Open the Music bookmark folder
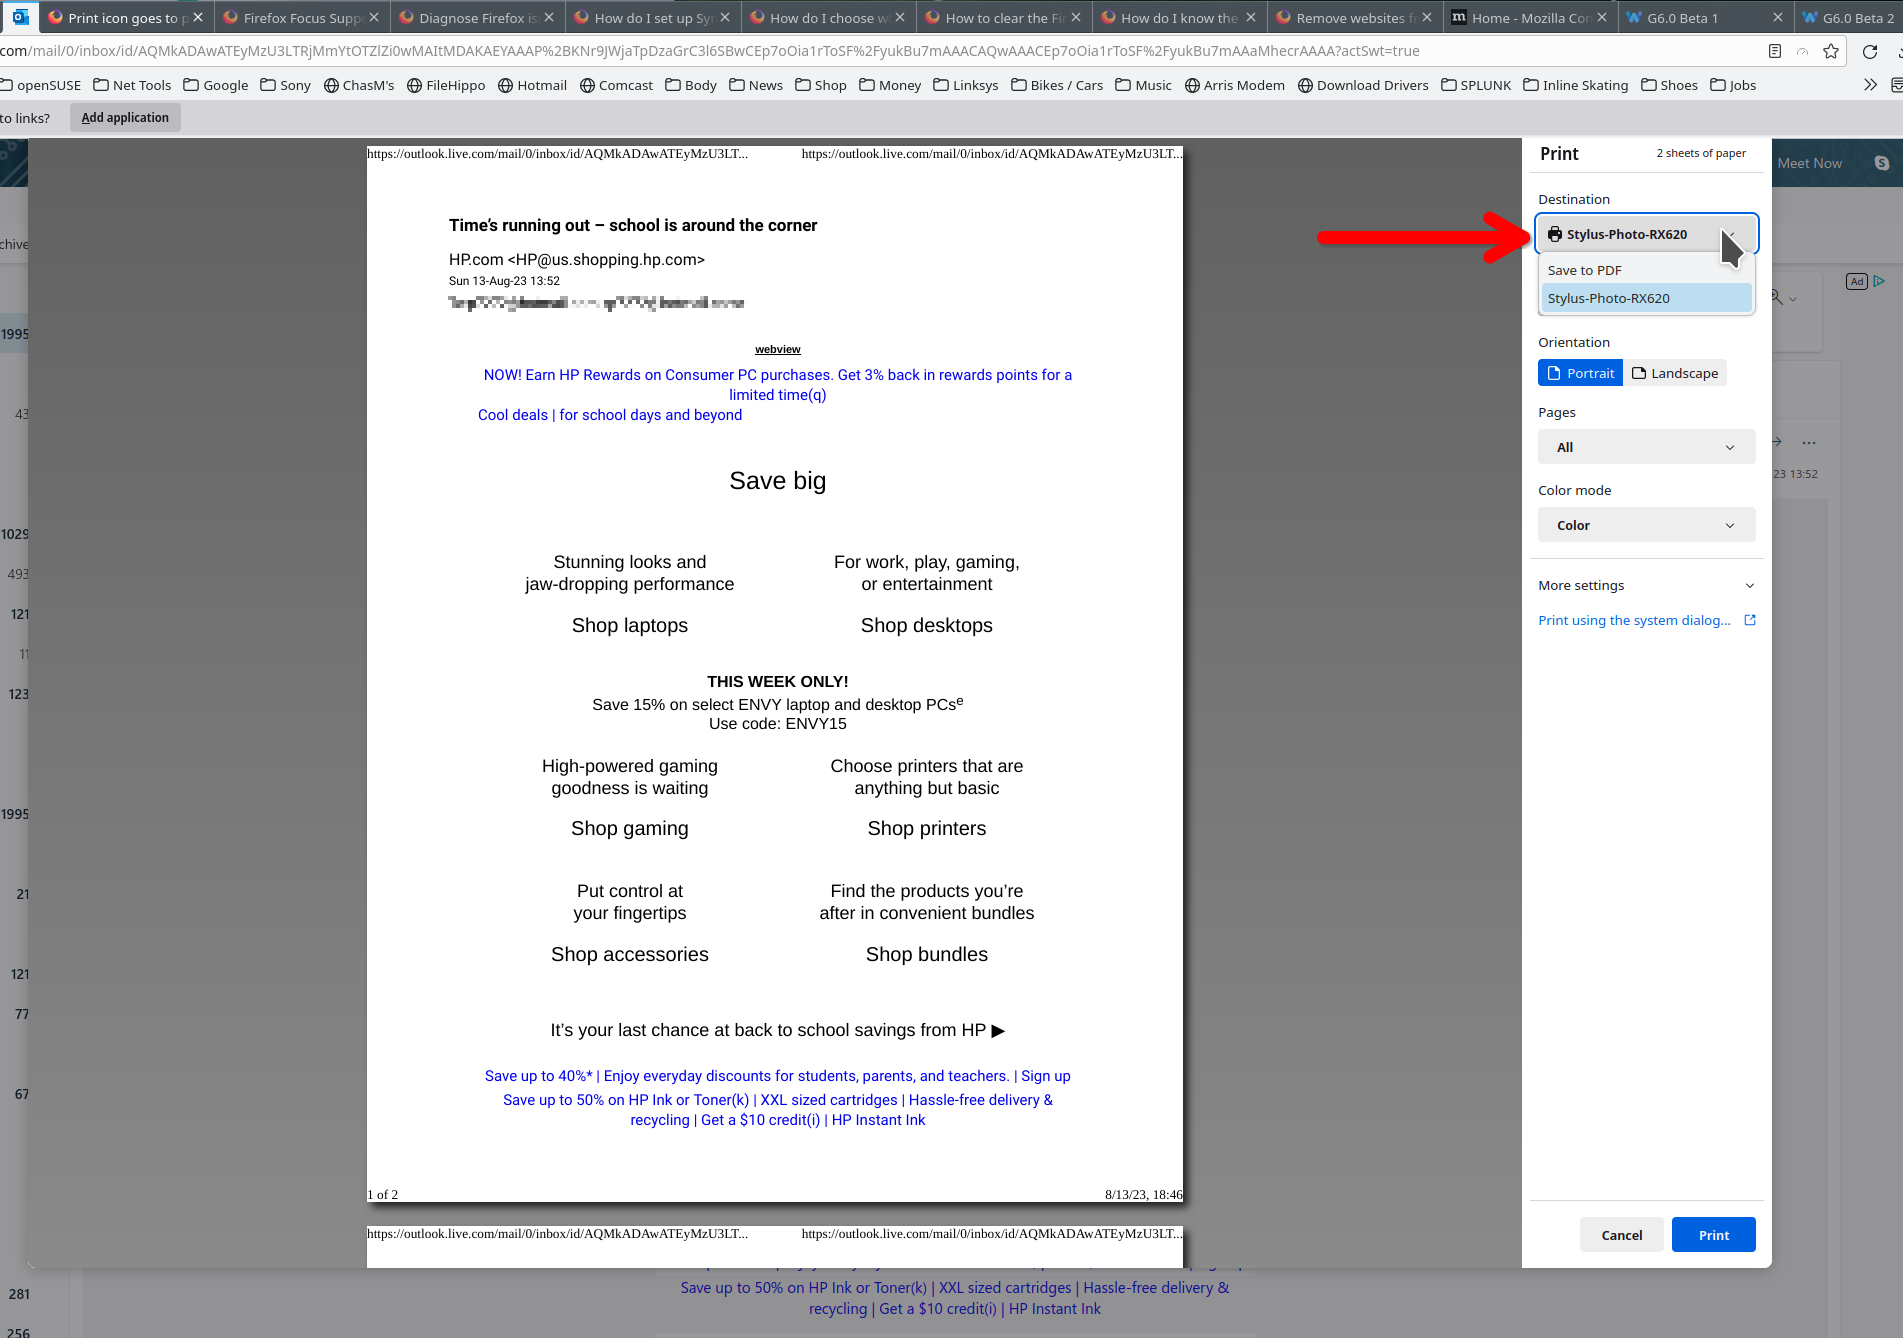The height and width of the screenshot is (1338, 1903). pos(1144,85)
